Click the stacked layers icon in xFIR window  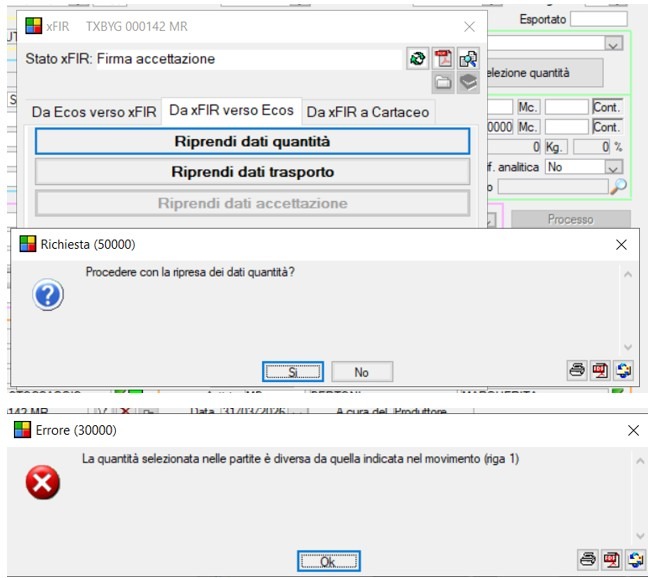coord(468,83)
